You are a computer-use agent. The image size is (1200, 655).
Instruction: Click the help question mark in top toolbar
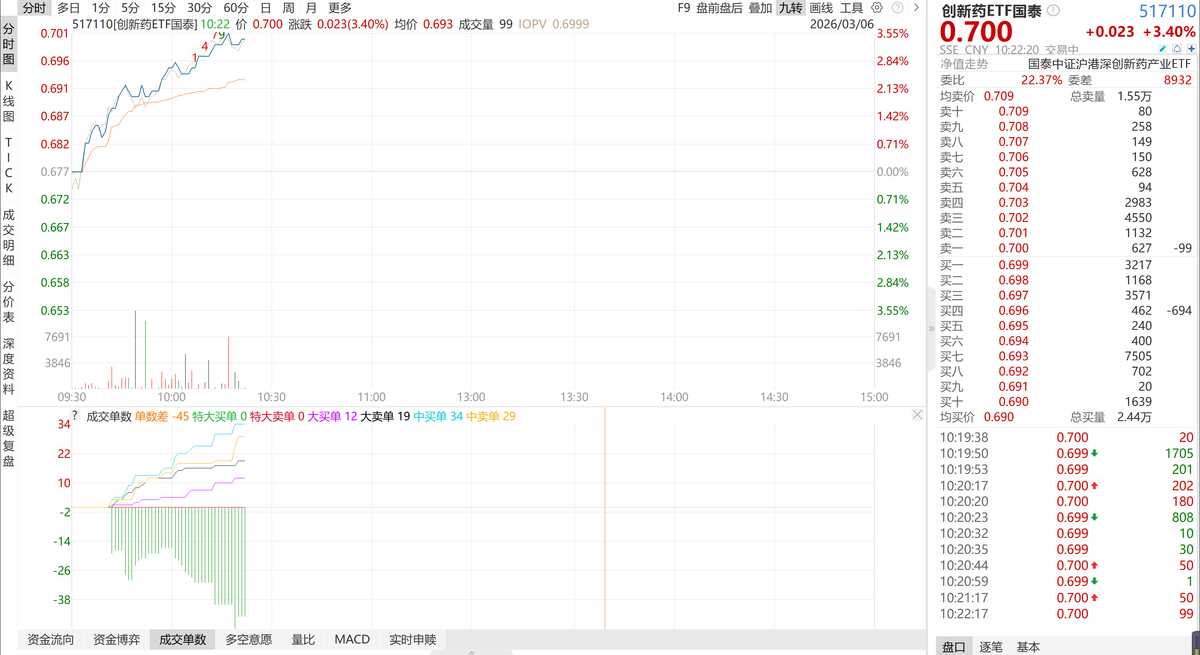pyautogui.click(x=898, y=8)
